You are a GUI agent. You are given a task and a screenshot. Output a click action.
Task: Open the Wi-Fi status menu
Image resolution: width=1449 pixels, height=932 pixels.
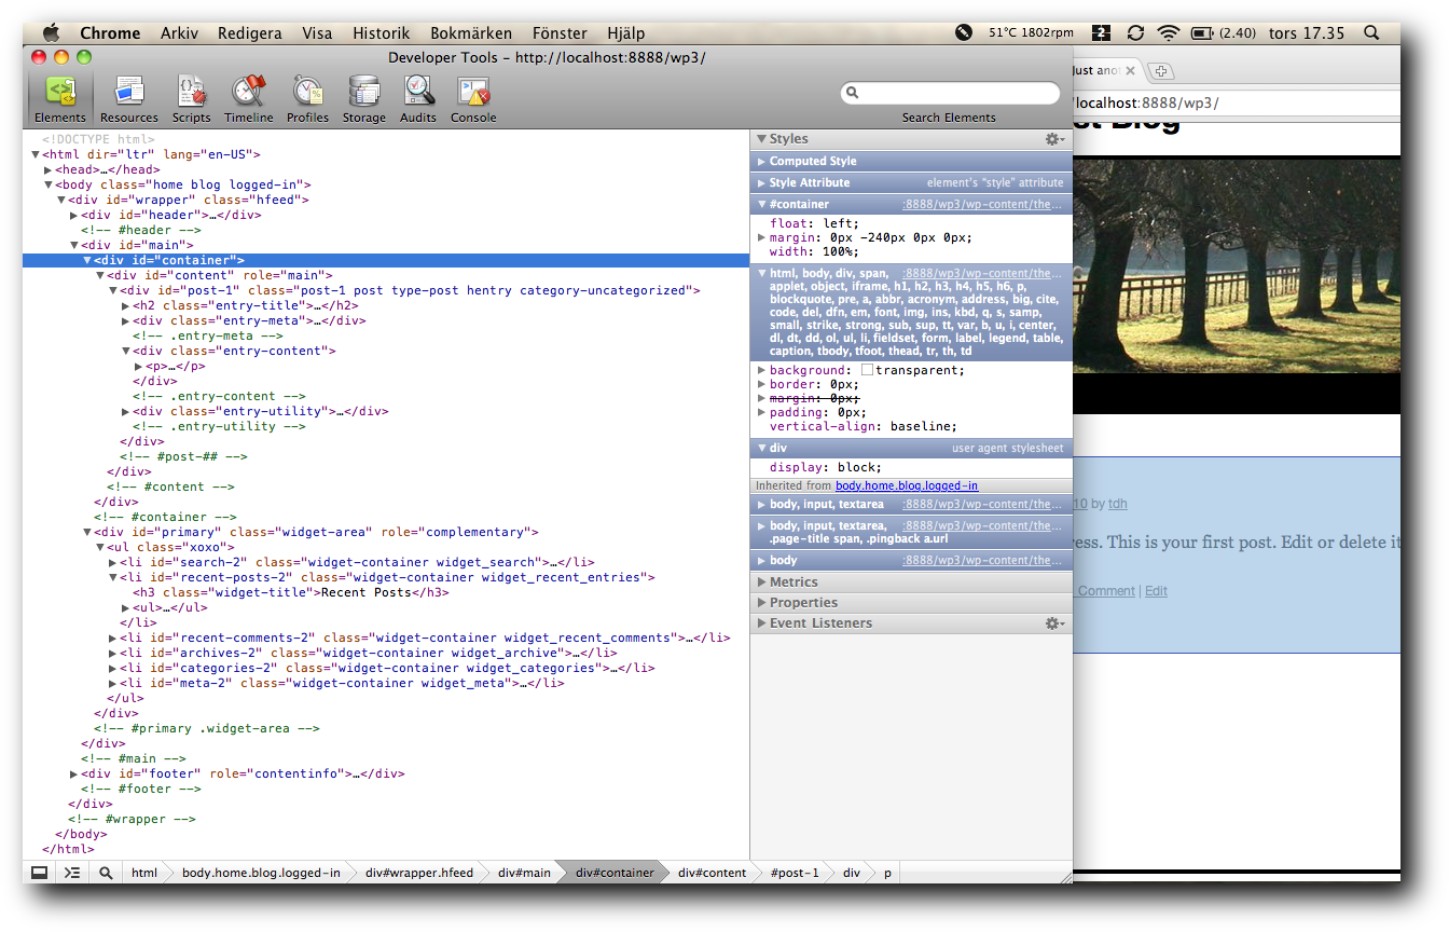pyautogui.click(x=1168, y=33)
